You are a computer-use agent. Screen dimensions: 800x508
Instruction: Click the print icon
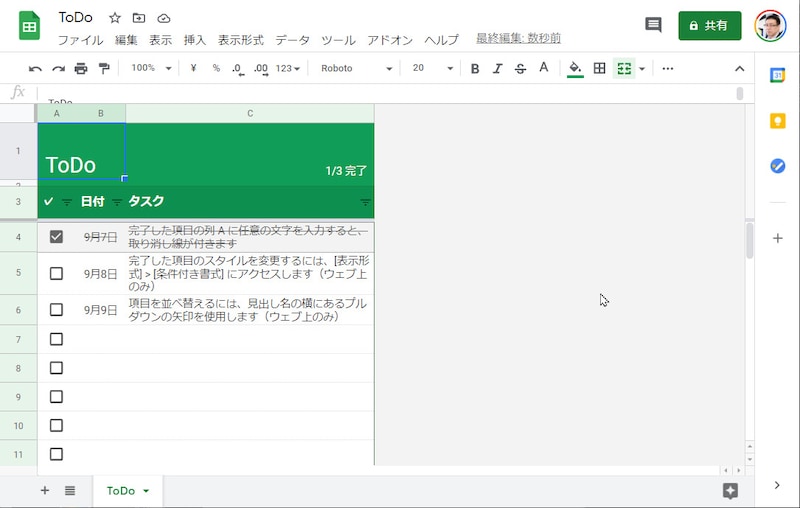point(81,68)
